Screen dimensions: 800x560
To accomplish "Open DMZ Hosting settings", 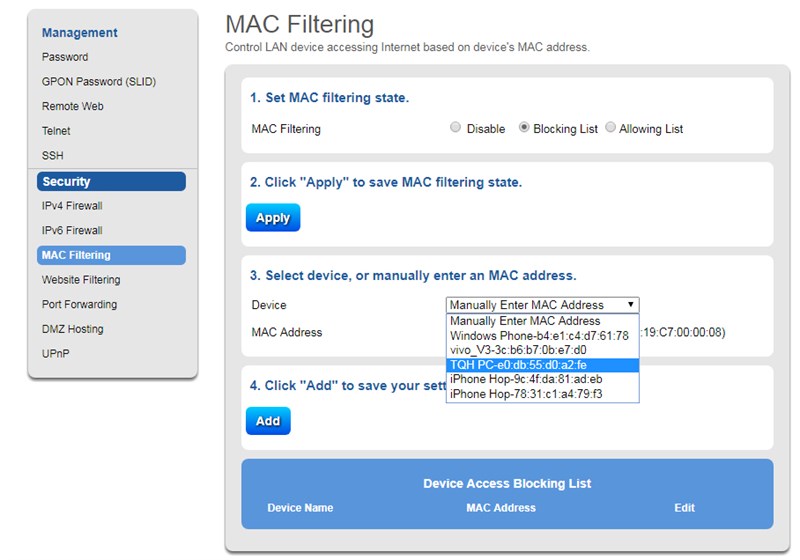I will [x=72, y=329].
